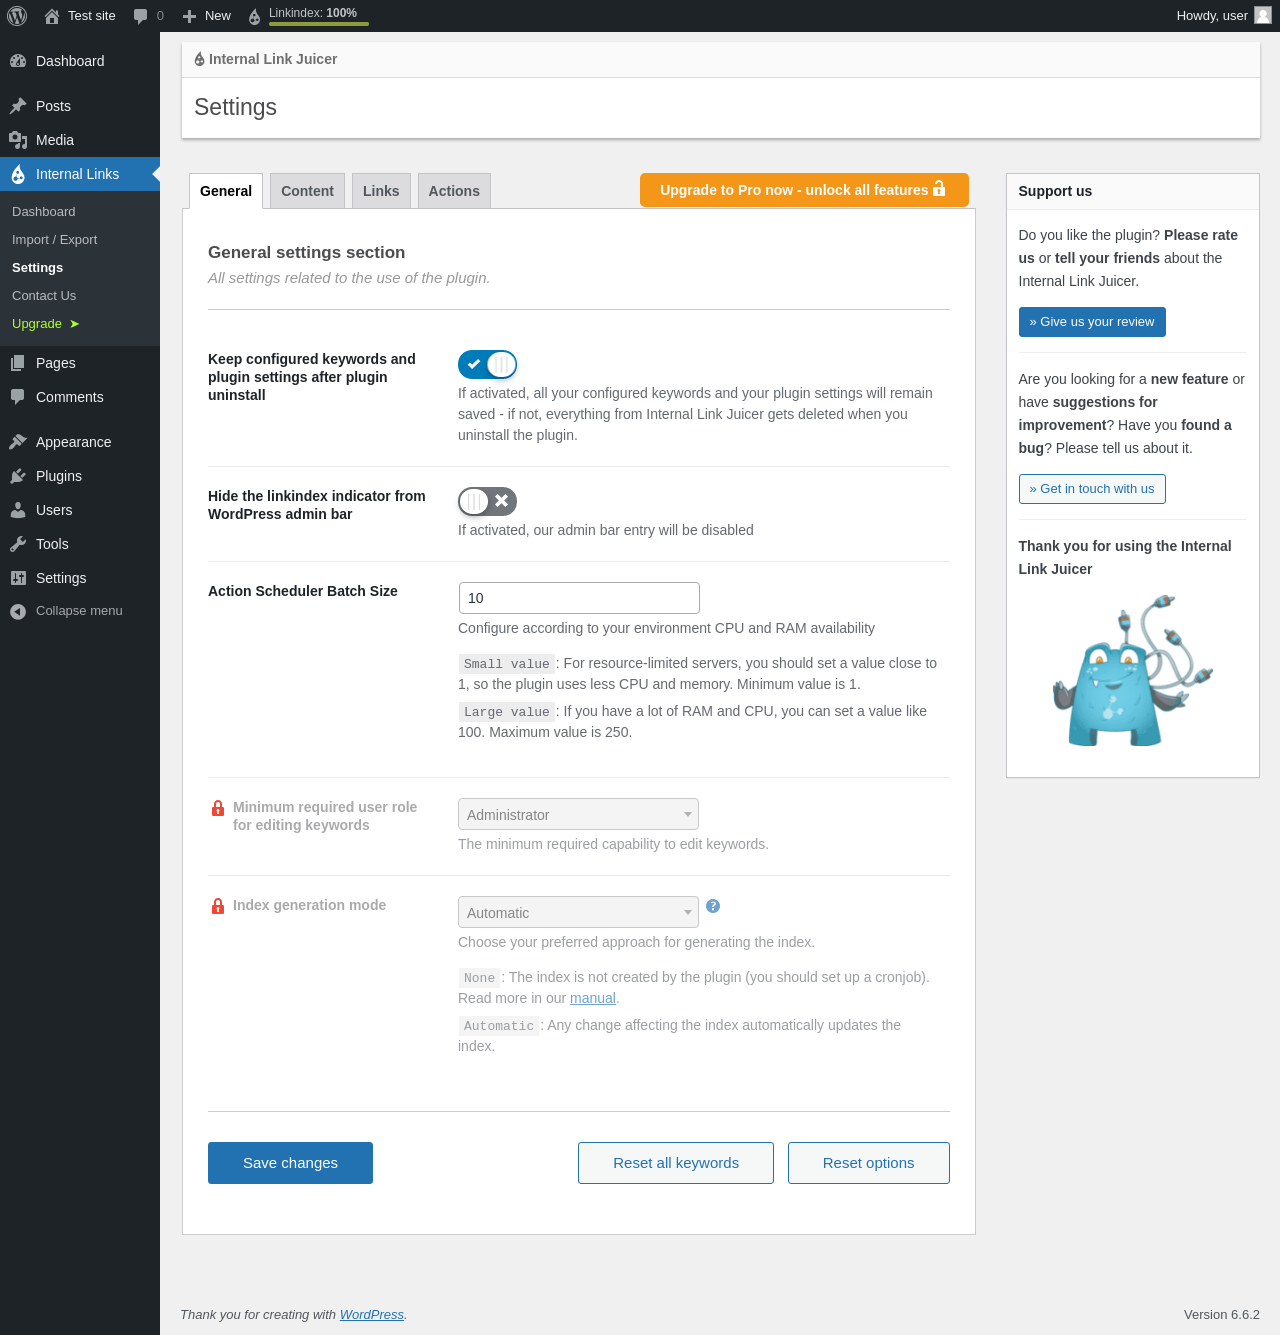Click Save changes button
Viewport: 1280px width, 1335px height.
coord(290,1163)
